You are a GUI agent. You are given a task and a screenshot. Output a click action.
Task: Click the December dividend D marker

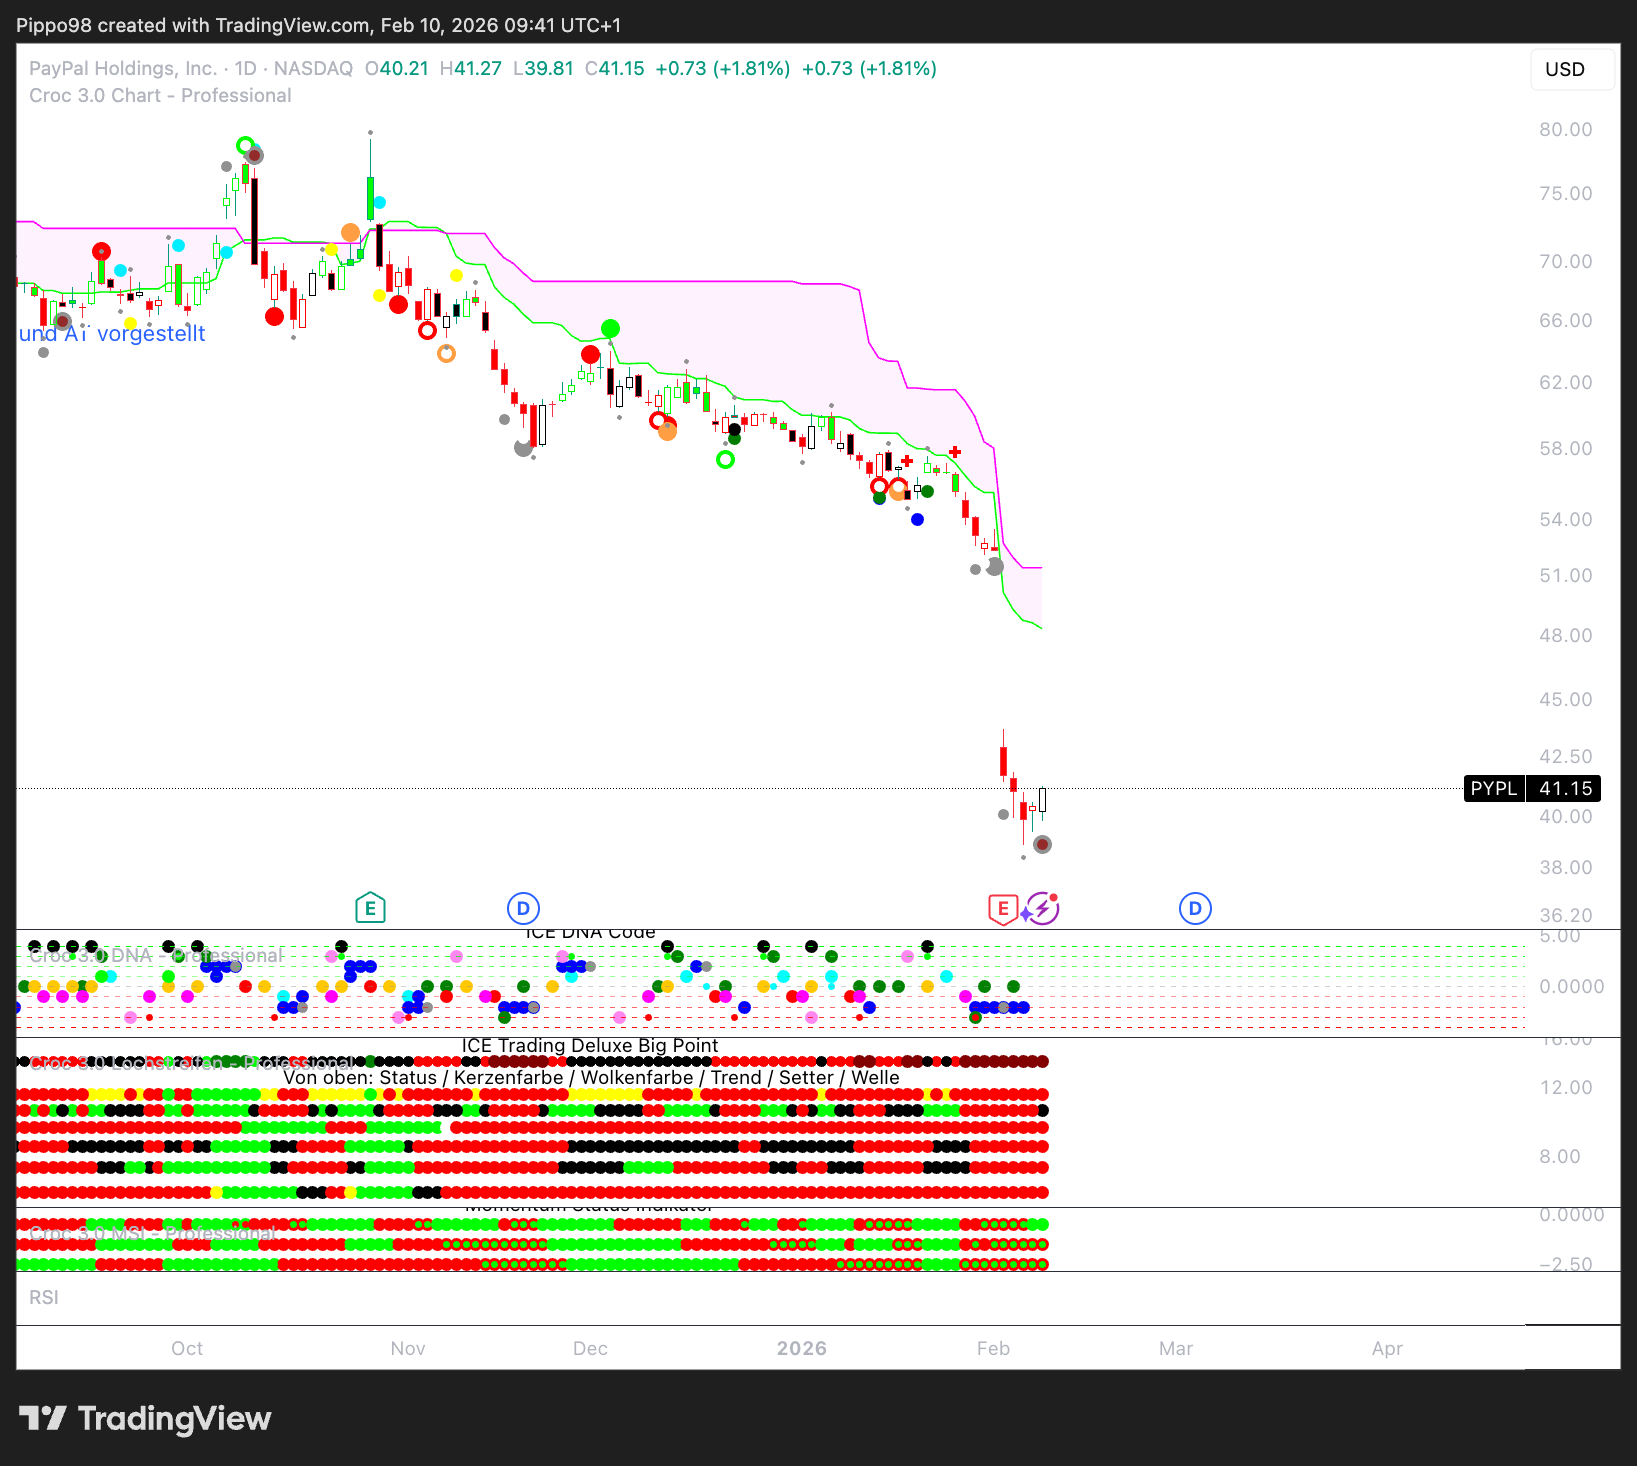point(523,908)
